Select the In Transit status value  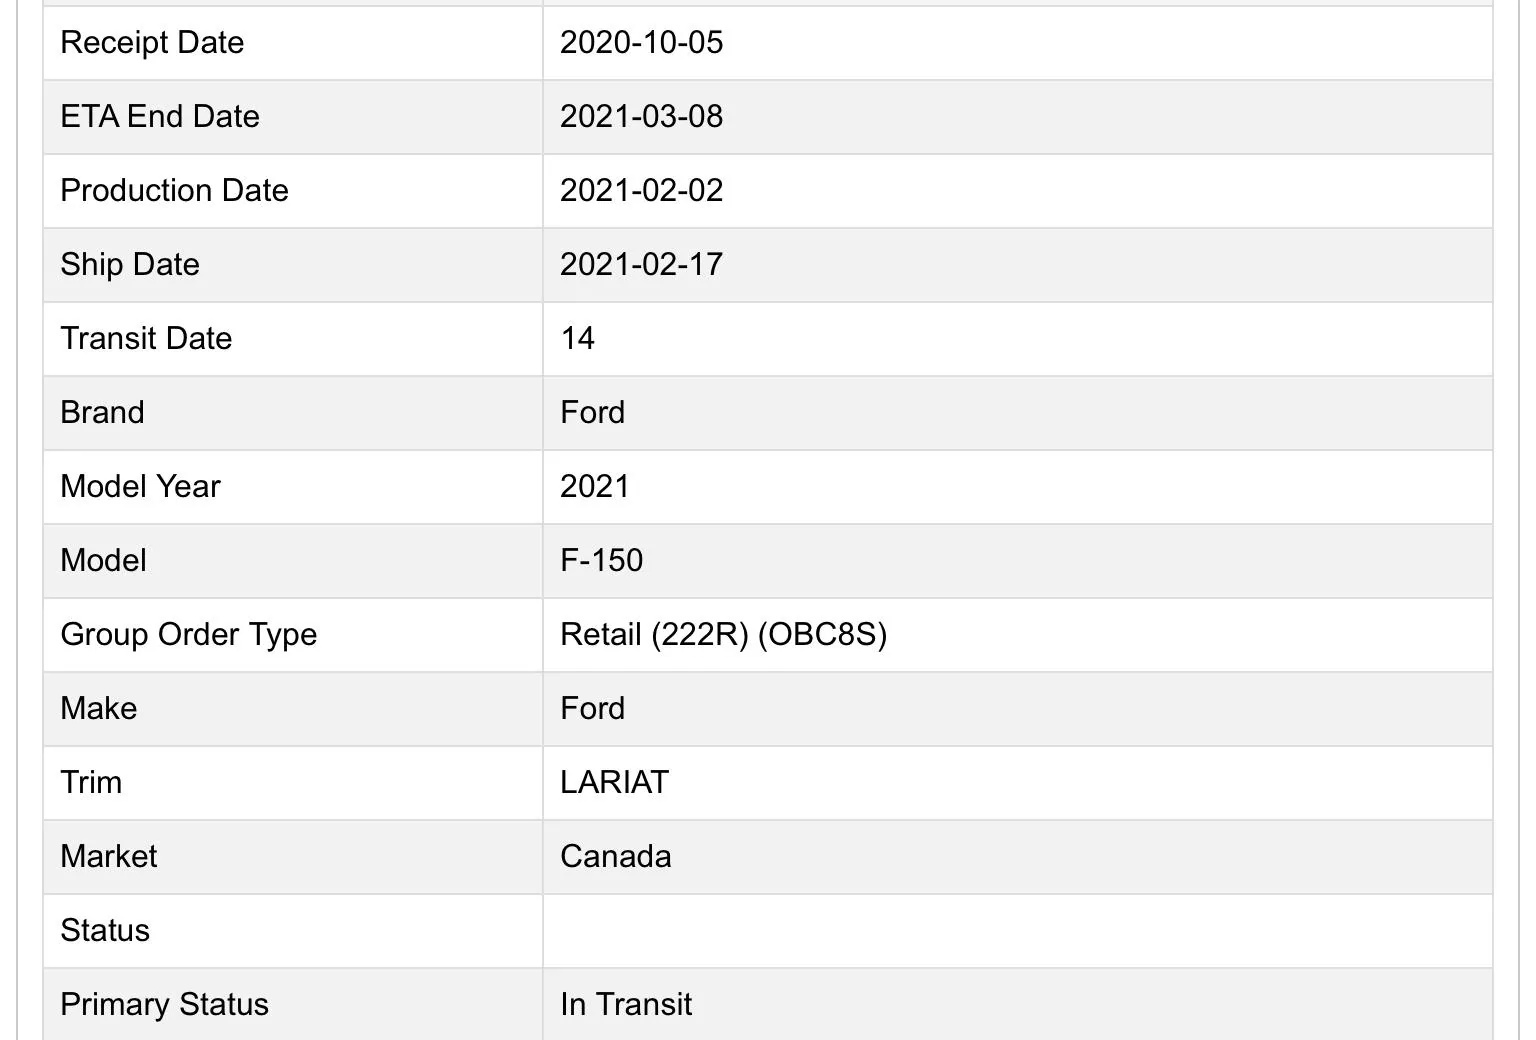pyautogui.click(x=626, y=1005)
